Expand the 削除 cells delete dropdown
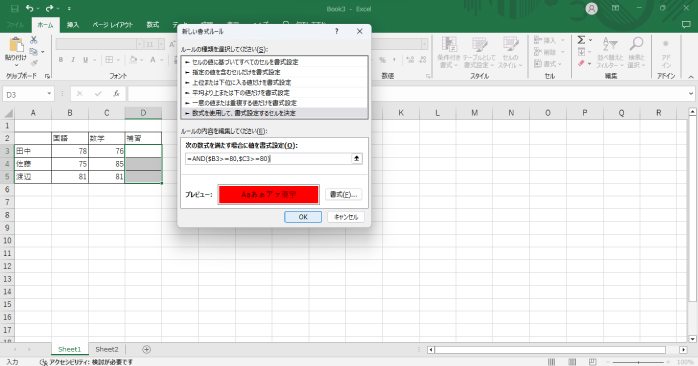Viewport: 698px width, 366px height. pyautogui.click(x=563, y=52)
